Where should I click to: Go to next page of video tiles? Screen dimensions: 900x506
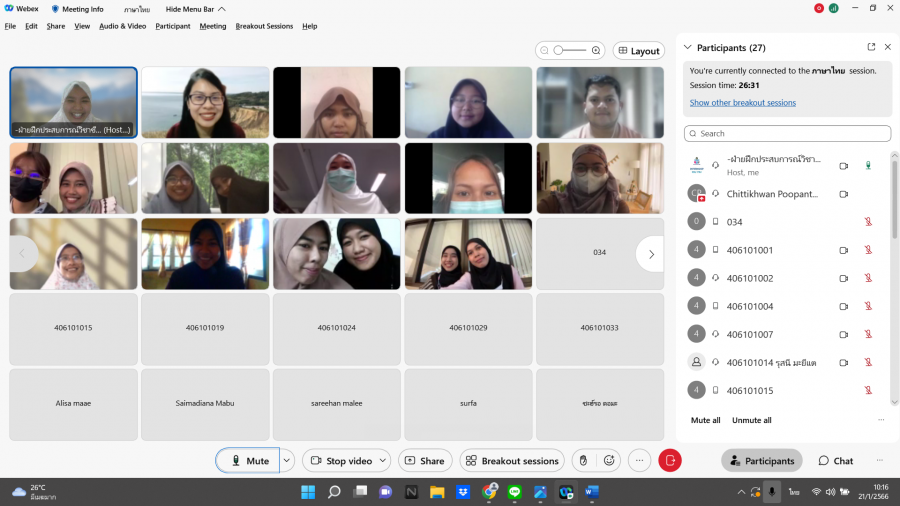point(650,254)
